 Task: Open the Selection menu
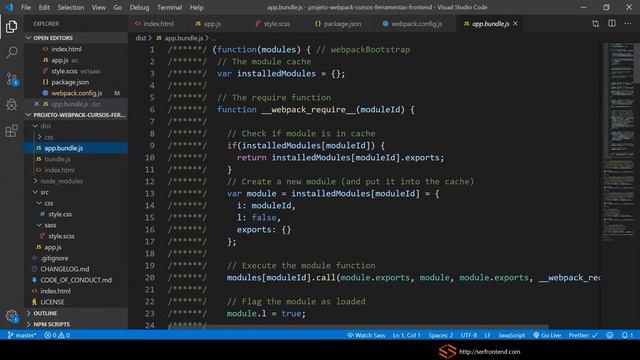(x=71, y=7)
